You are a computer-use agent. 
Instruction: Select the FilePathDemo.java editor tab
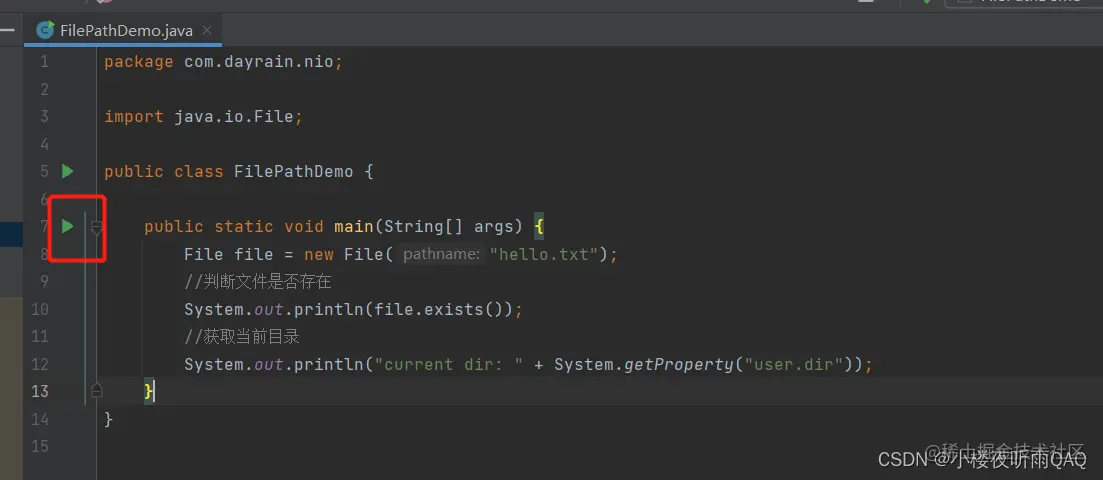point(123,31)
